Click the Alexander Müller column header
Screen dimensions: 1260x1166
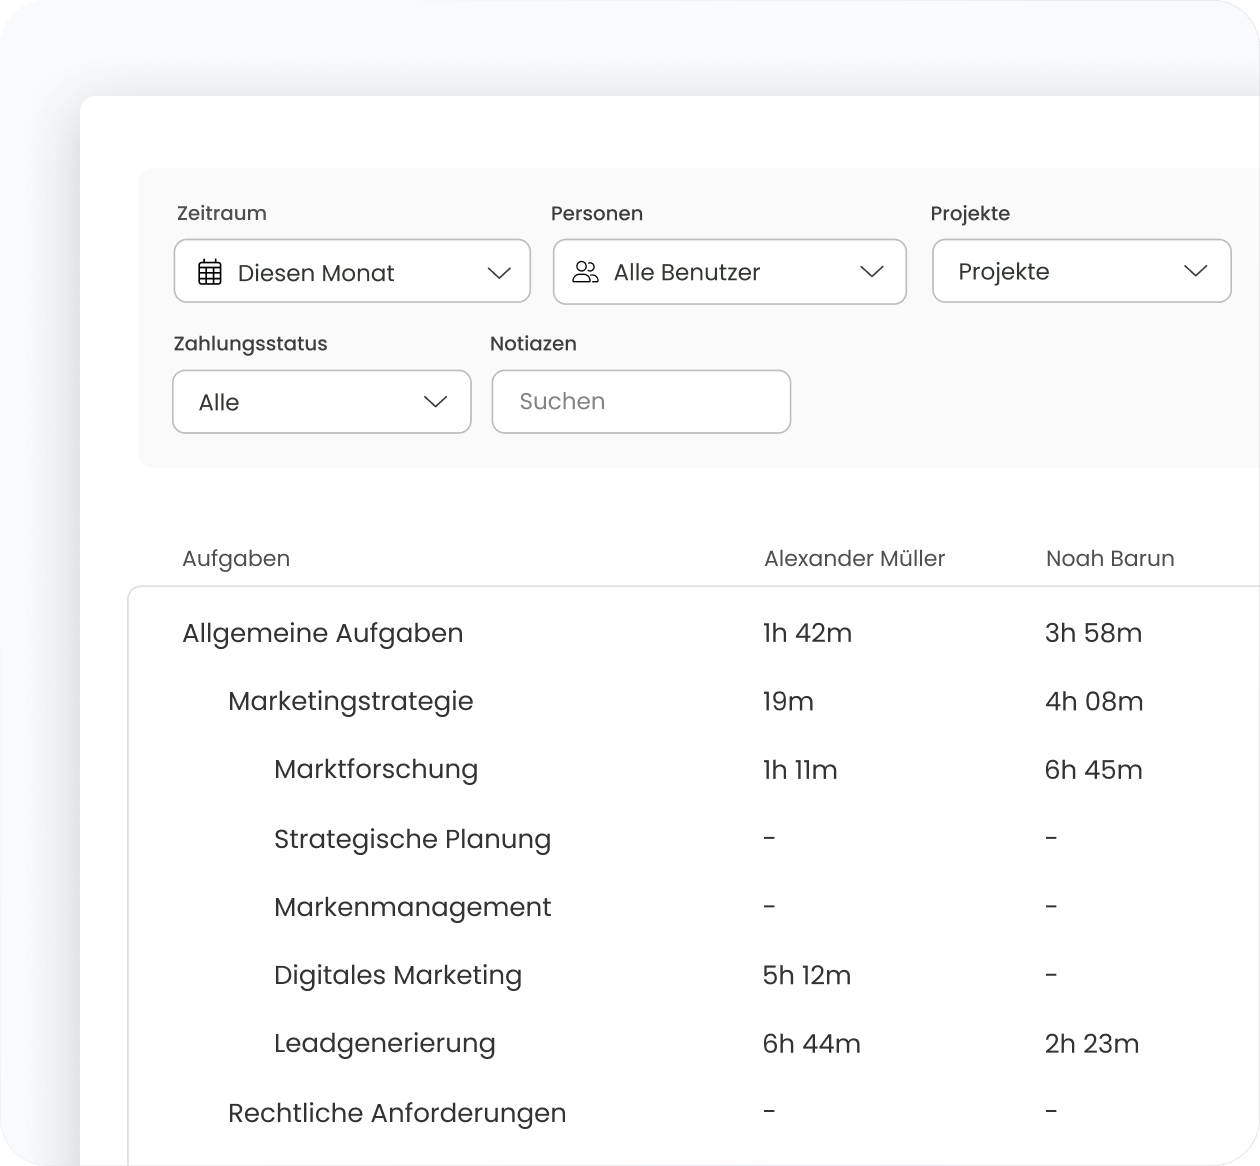click(x=854, y=558)
